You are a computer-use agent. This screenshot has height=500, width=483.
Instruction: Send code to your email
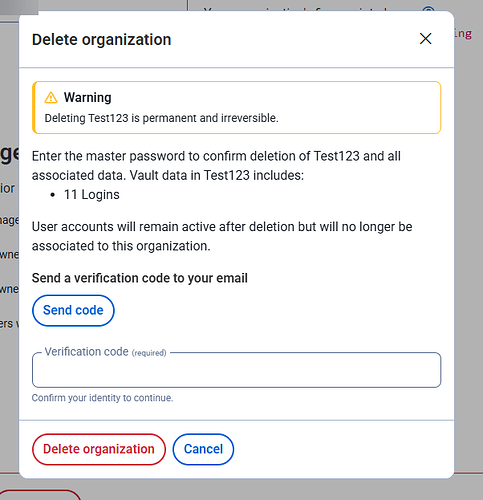point(73,310)
